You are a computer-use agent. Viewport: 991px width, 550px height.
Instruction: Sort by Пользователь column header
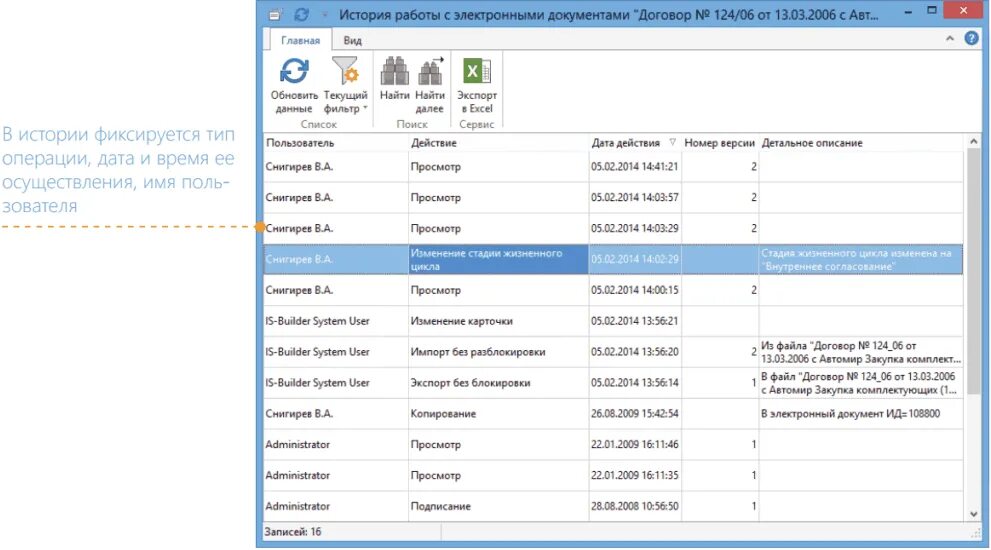coord(336,143)
